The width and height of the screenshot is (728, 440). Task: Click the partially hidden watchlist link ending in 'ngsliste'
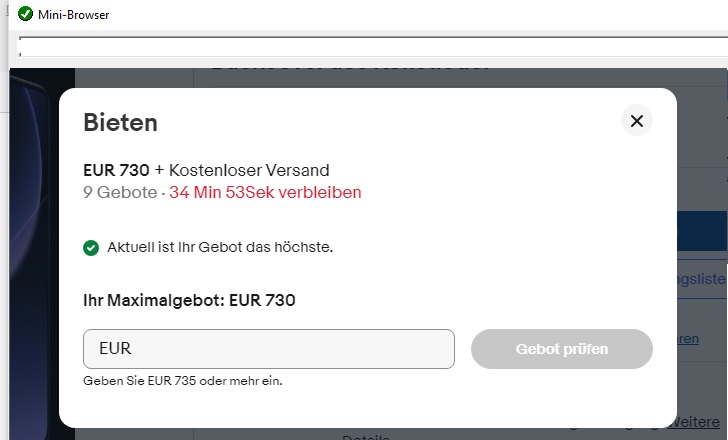click(x=701, y=279)
